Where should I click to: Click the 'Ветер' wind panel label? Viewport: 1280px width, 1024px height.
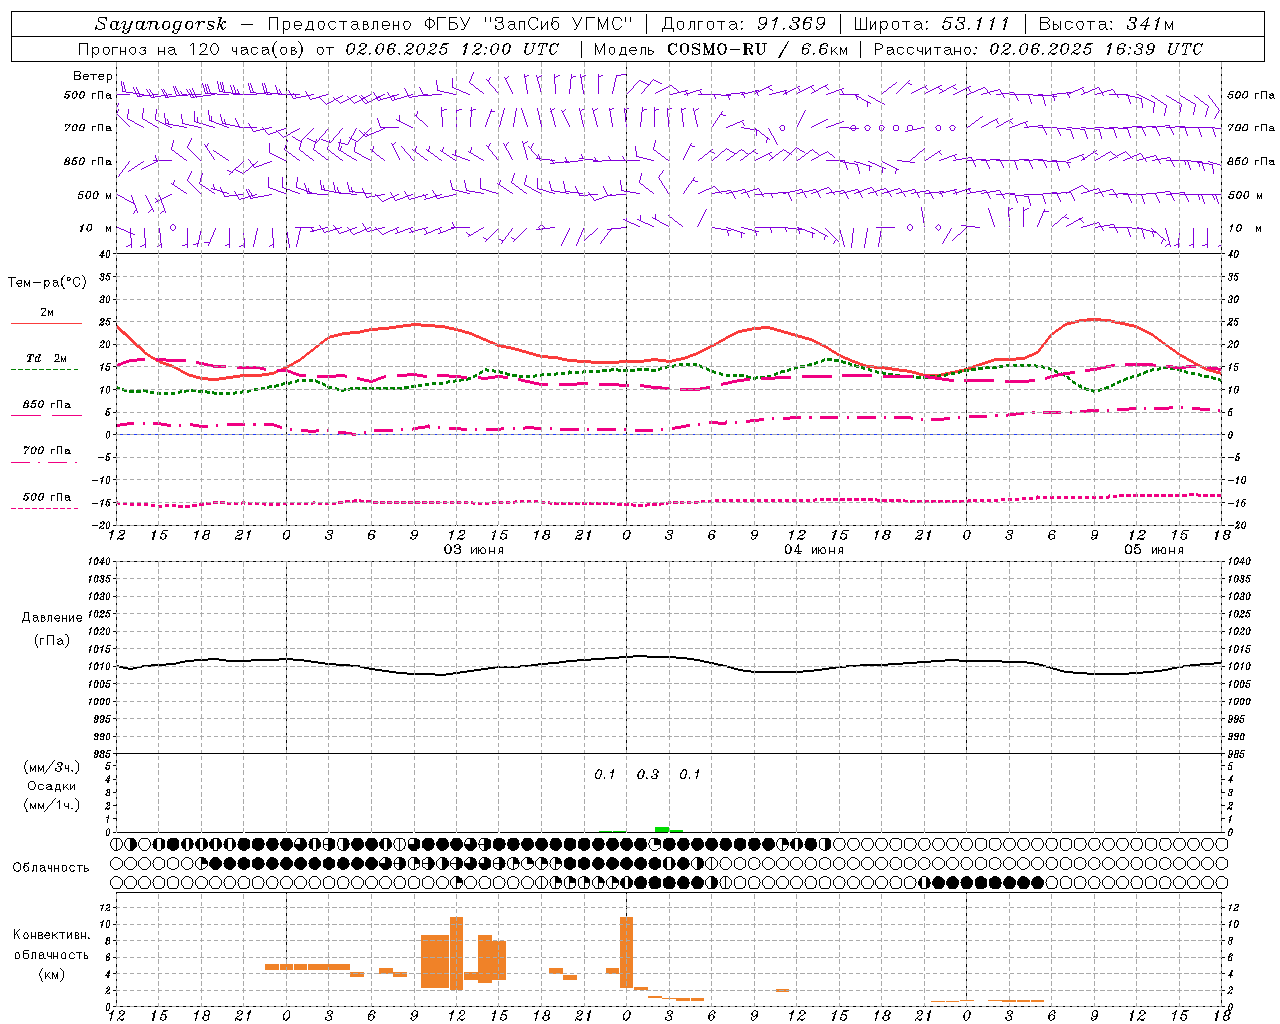[x=92, y=76]
